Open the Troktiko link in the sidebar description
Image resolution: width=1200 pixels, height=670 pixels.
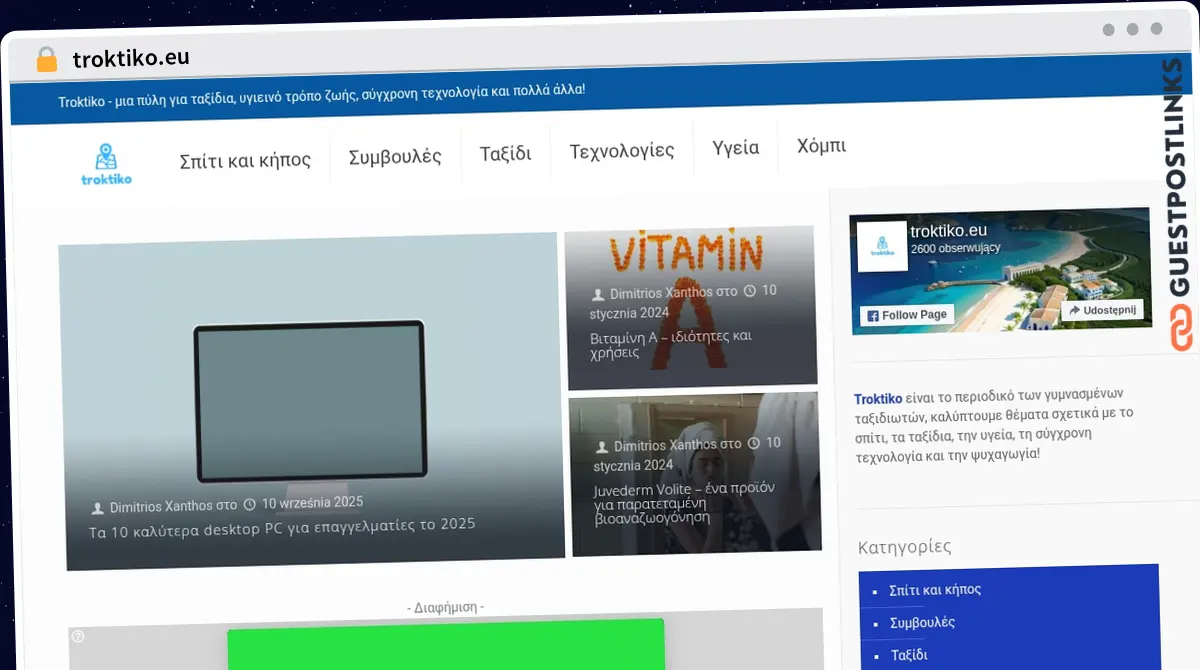click(876, 398)
